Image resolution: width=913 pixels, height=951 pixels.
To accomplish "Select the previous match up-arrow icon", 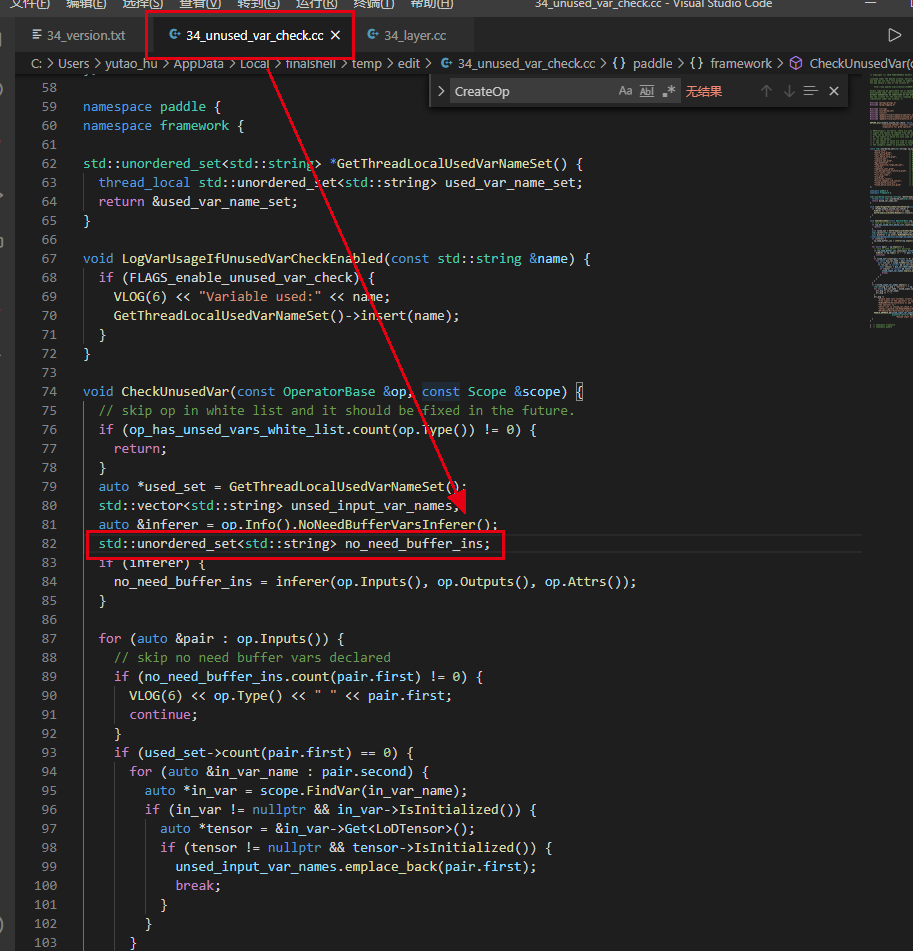I will click(766, 90).
